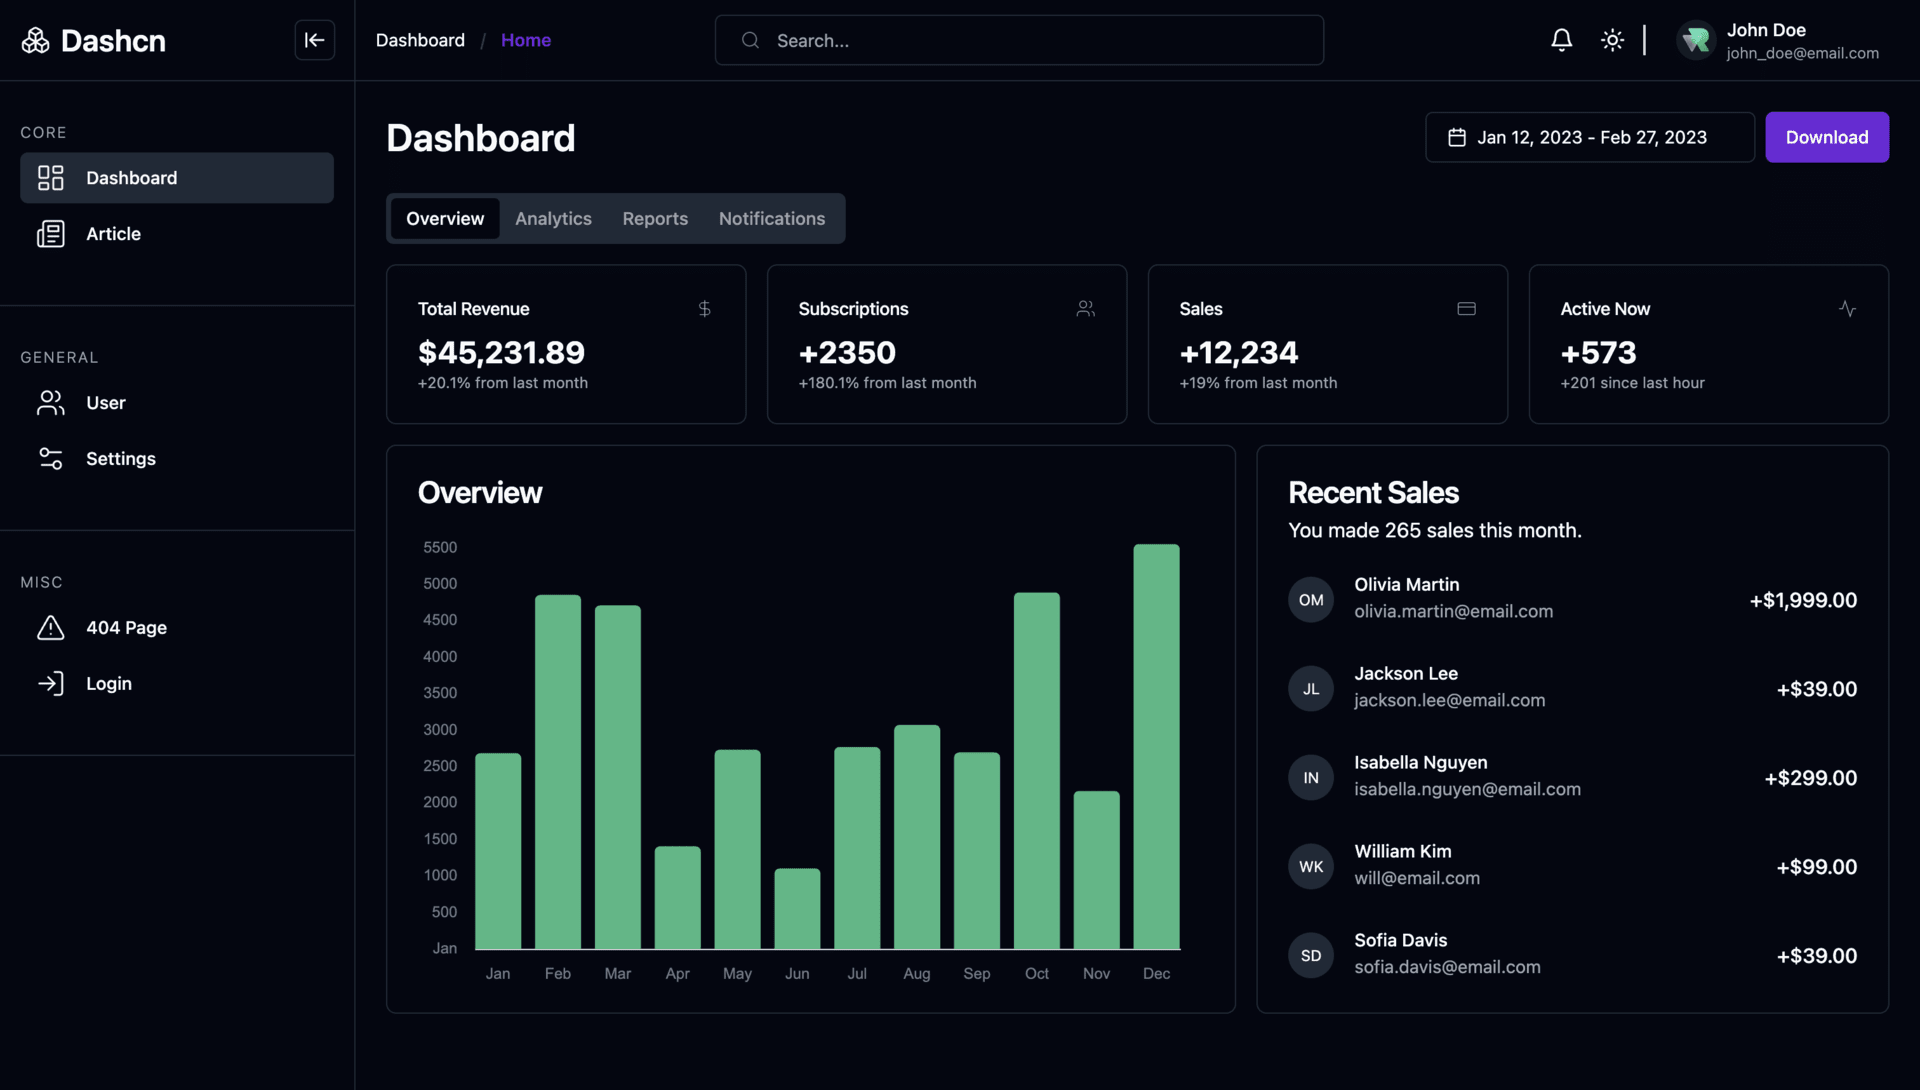Image resolution: width=1920 pixels, height=1090 pixels.
Task: Collapse the sidebar with the arrow icon
Action: 314,40
